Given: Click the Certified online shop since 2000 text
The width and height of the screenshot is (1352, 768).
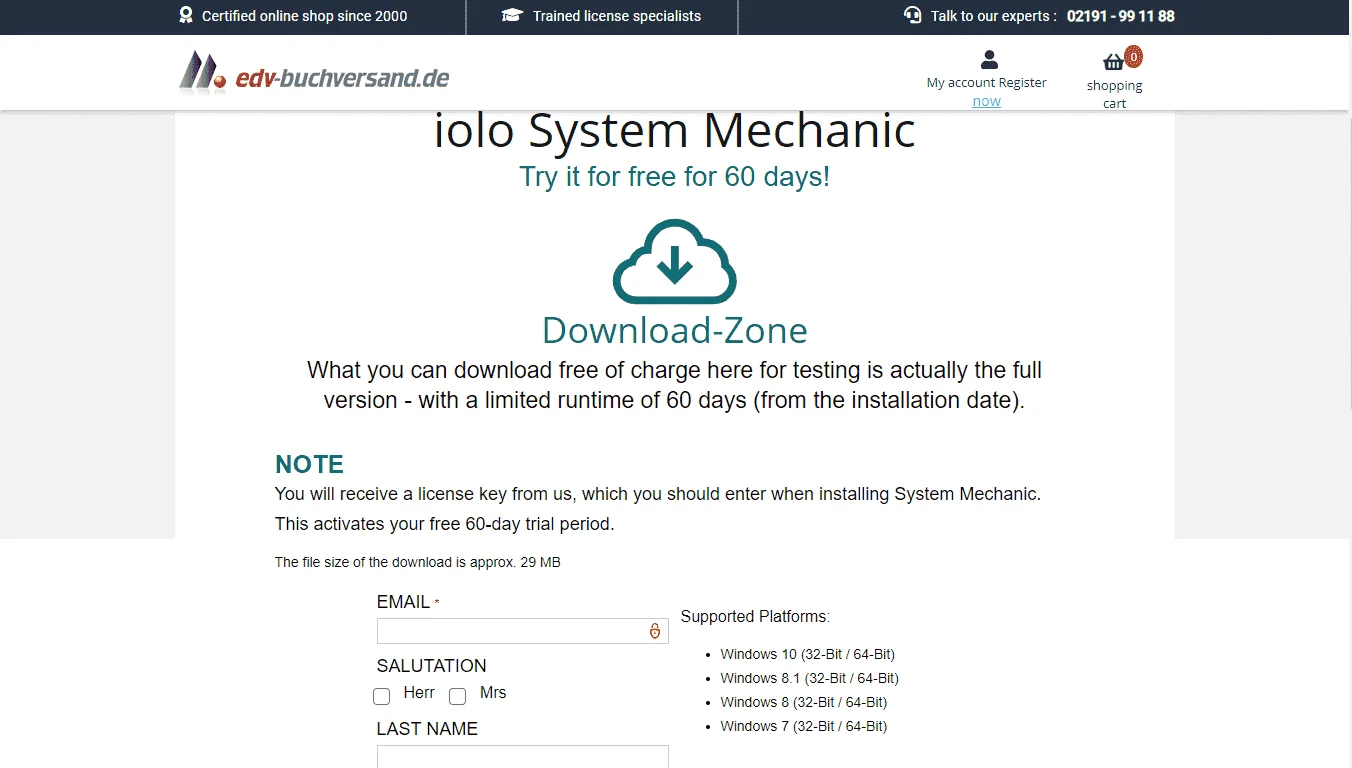Looking at the screenshot, I should coord(304,16).
